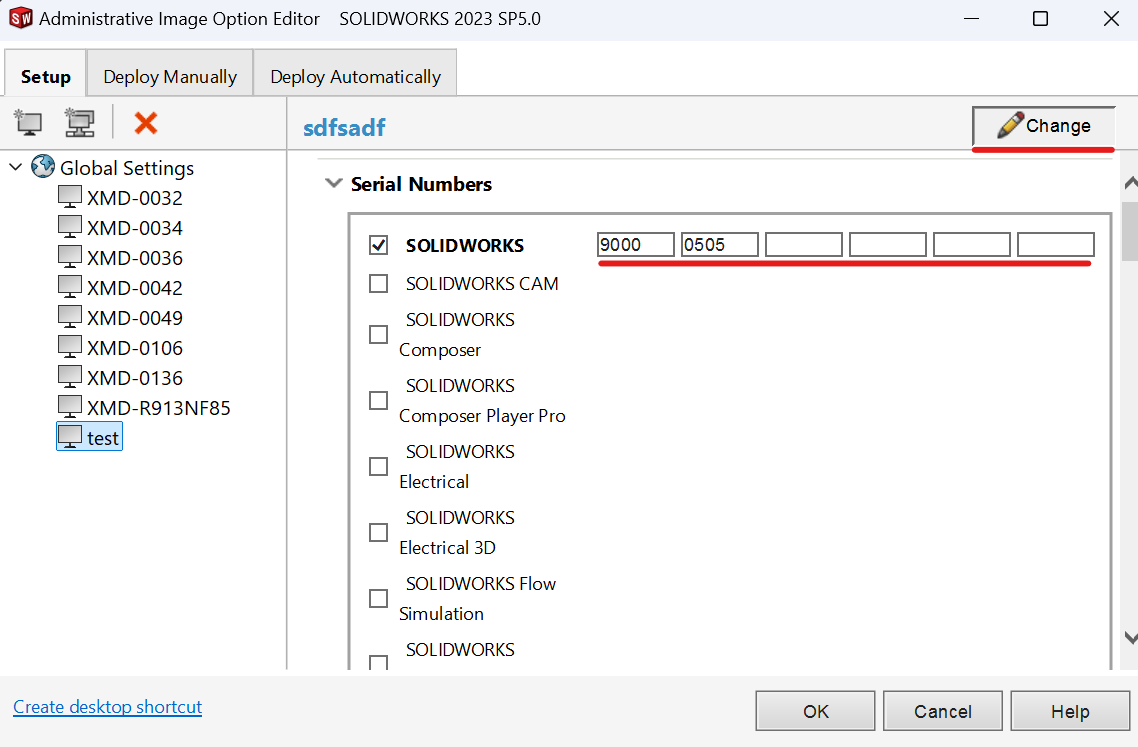Screen dimensions: 1138x747
Task: Select the XMD-0032 computer icon
Action: click(x=70, y=197)
